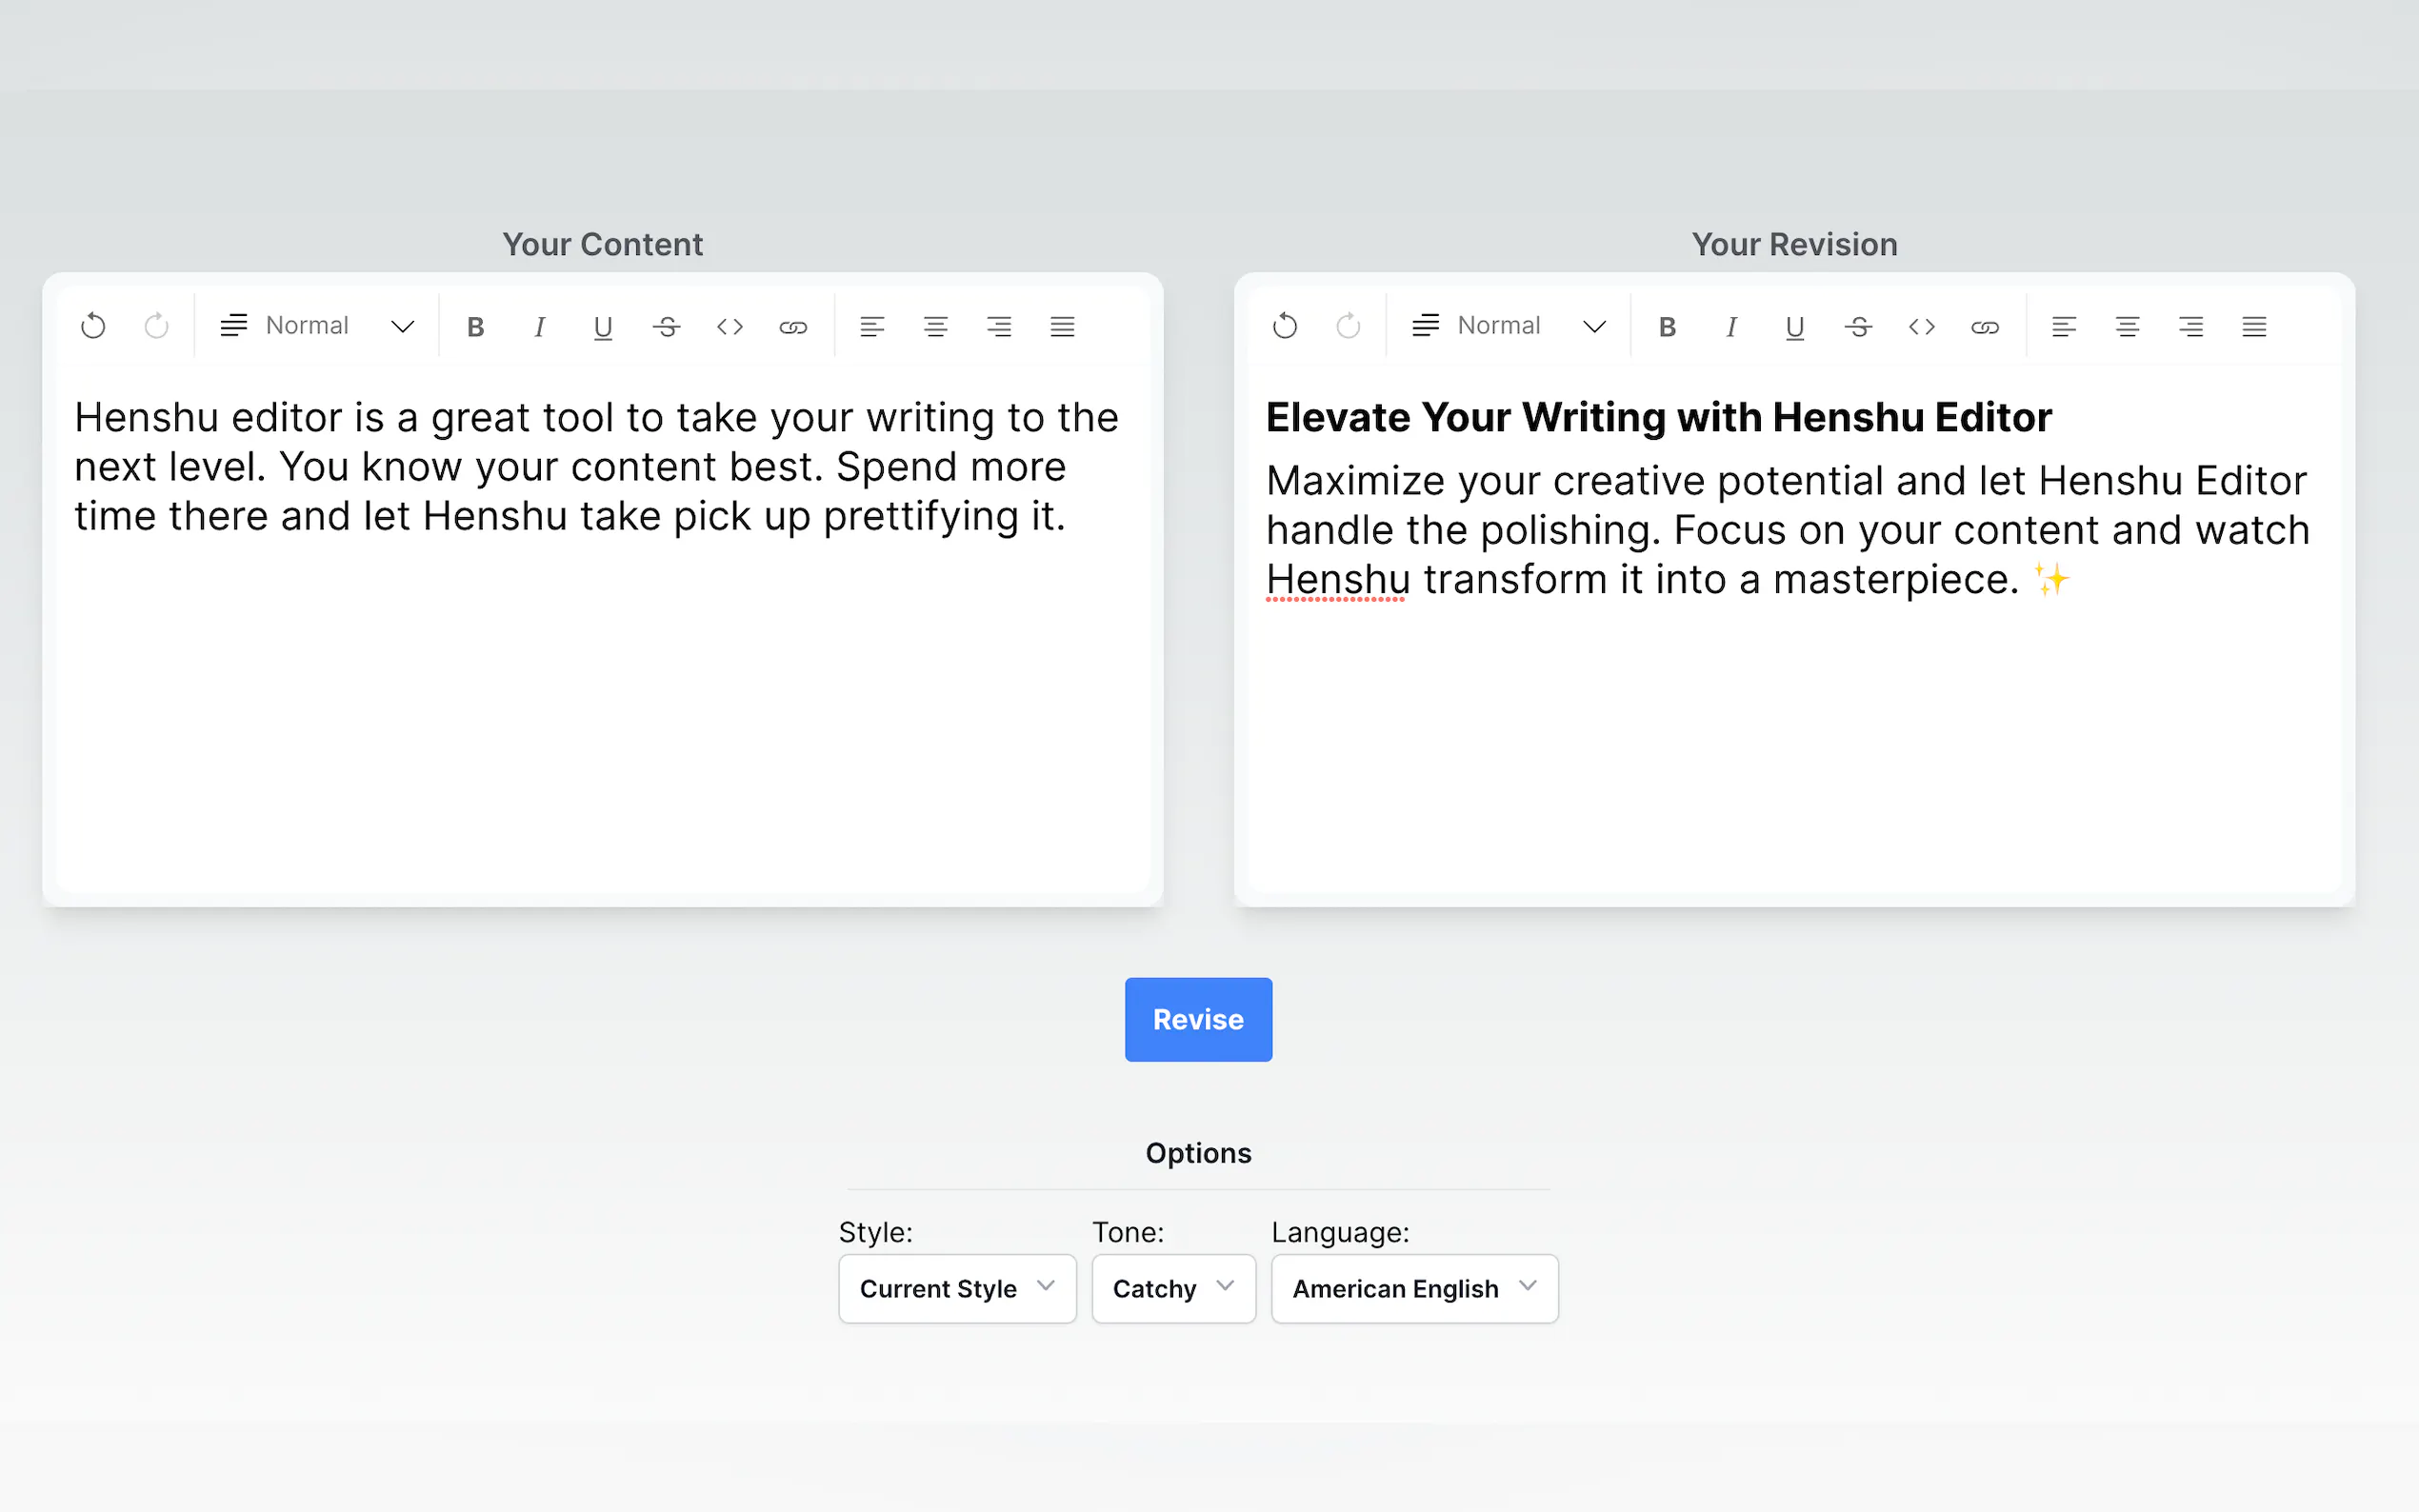
Task: Justify text in Your Revision editor
Action: tap(2253, 327)
